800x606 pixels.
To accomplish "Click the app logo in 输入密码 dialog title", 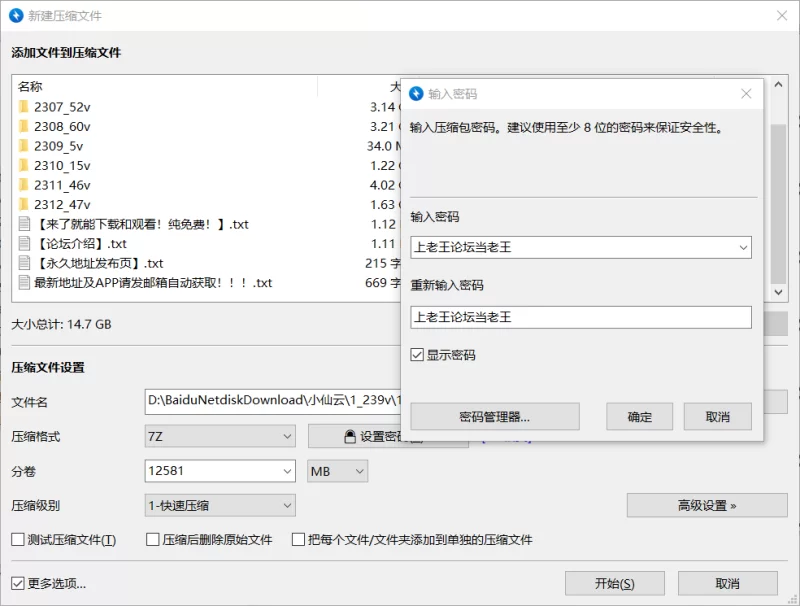I will pyautogui.click(x=416, y=93).
